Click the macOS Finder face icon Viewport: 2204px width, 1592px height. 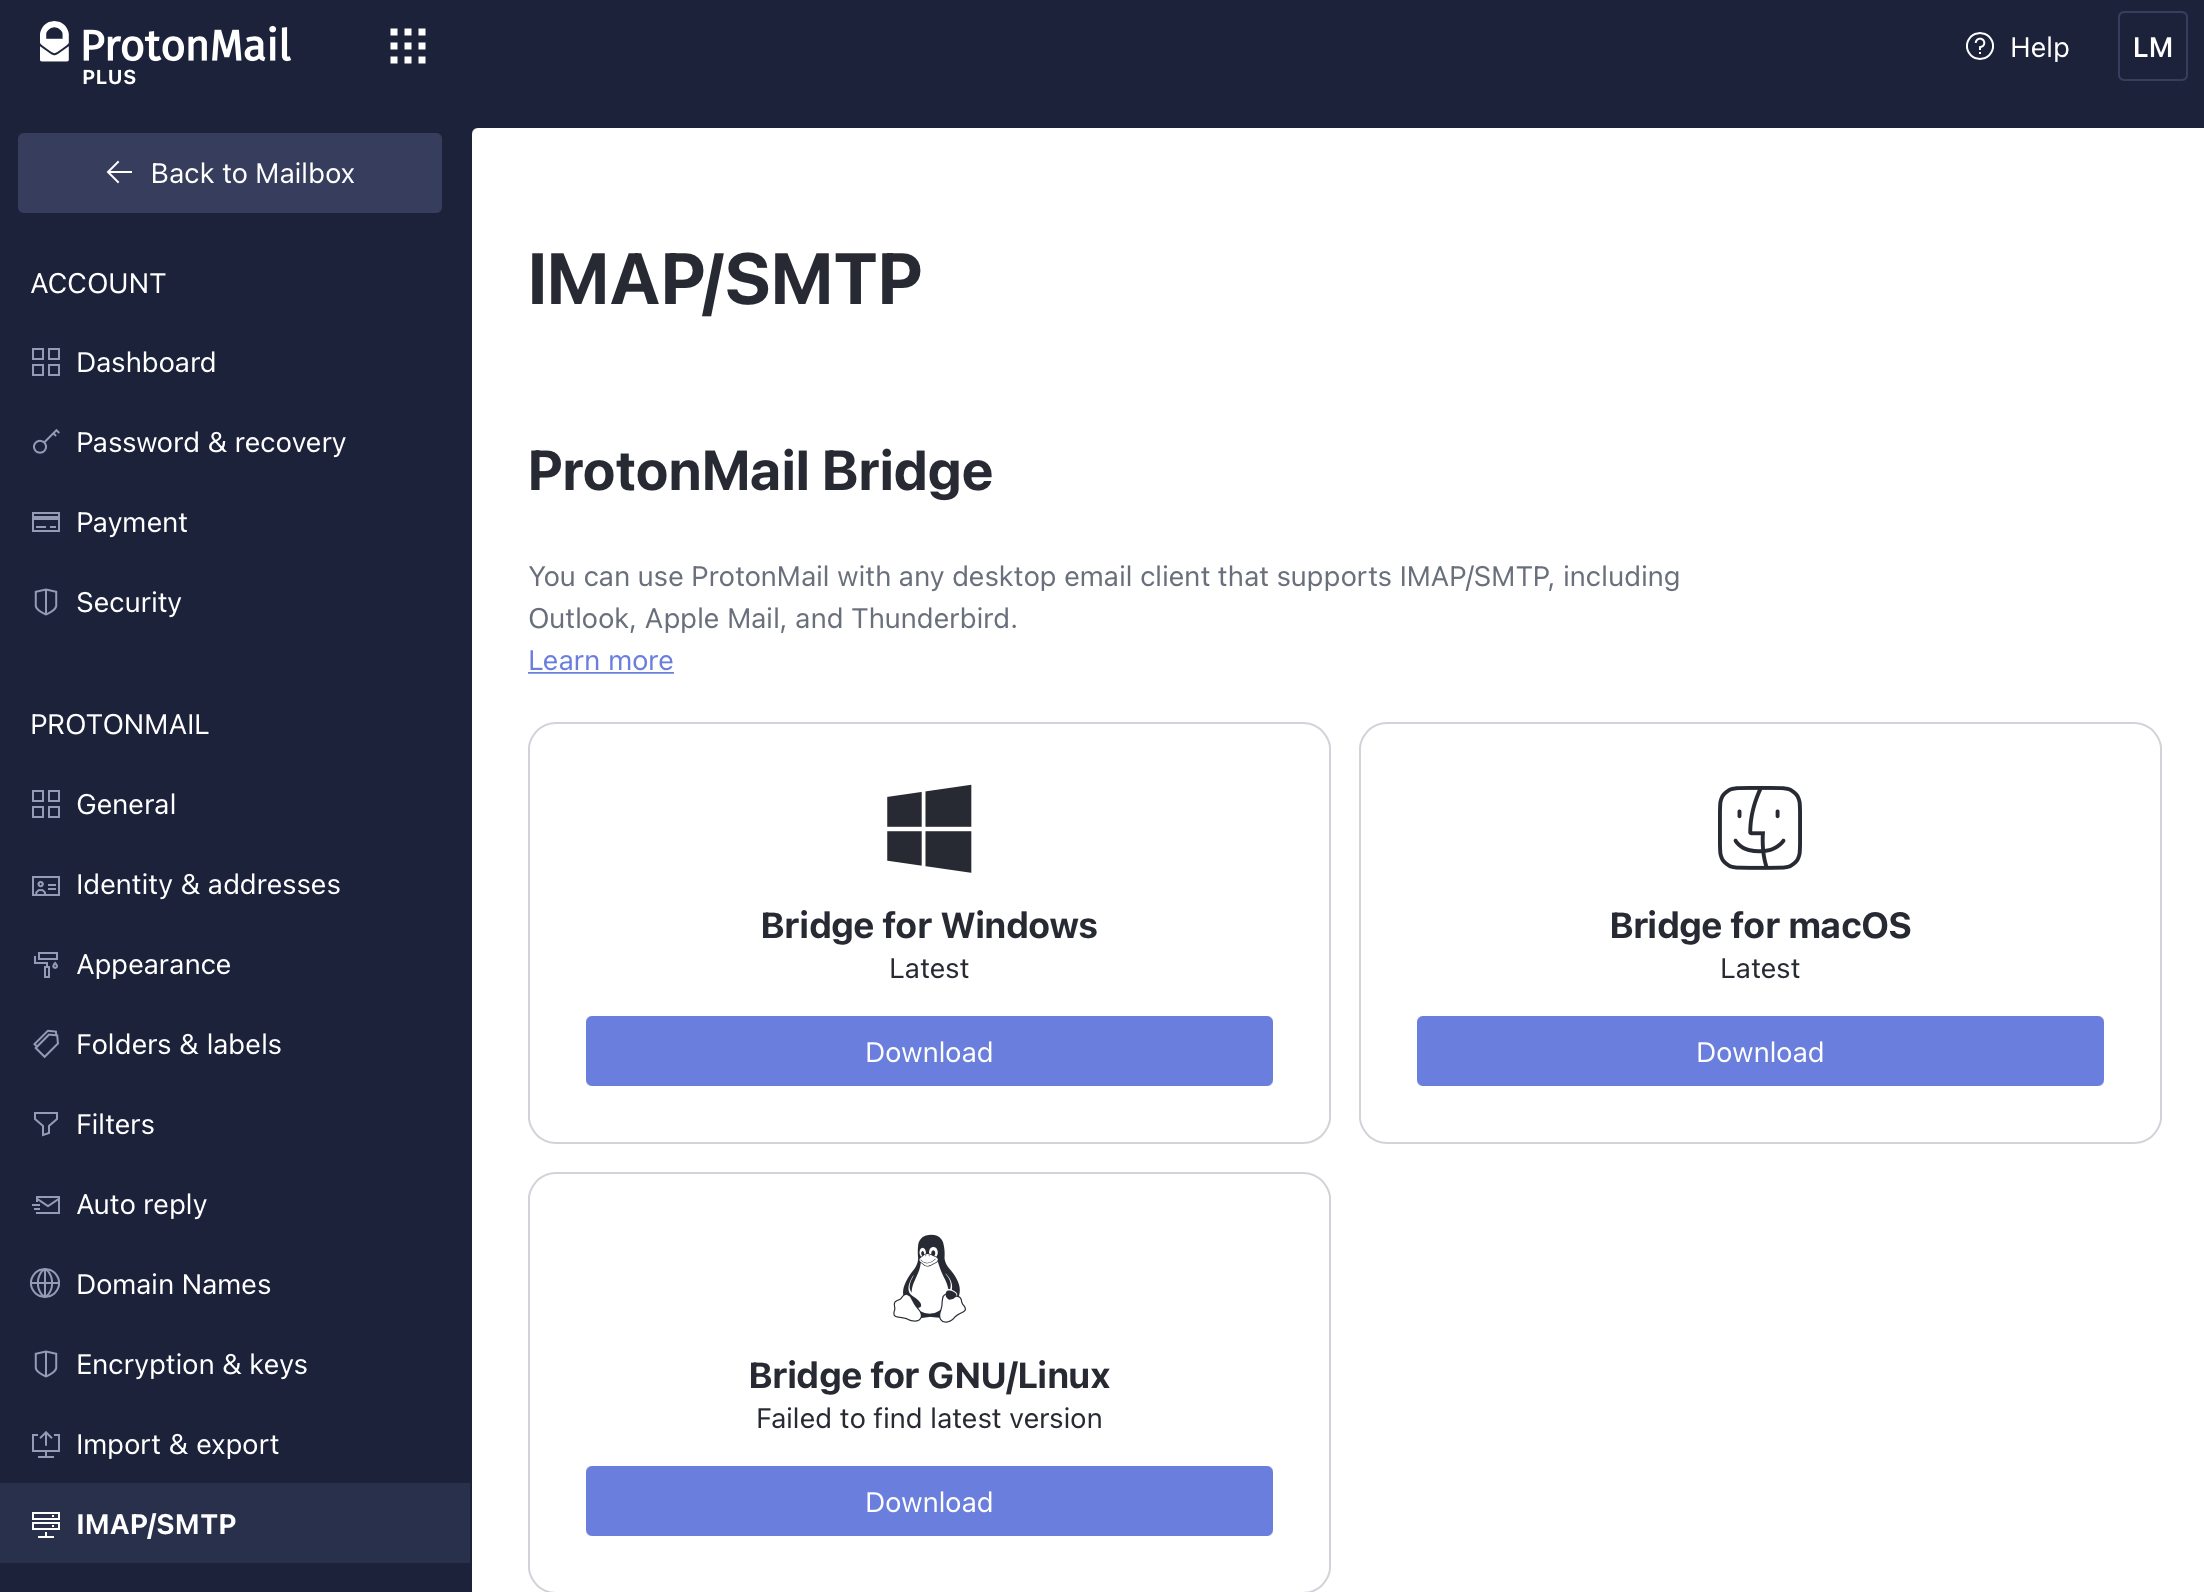(1760, 828)
